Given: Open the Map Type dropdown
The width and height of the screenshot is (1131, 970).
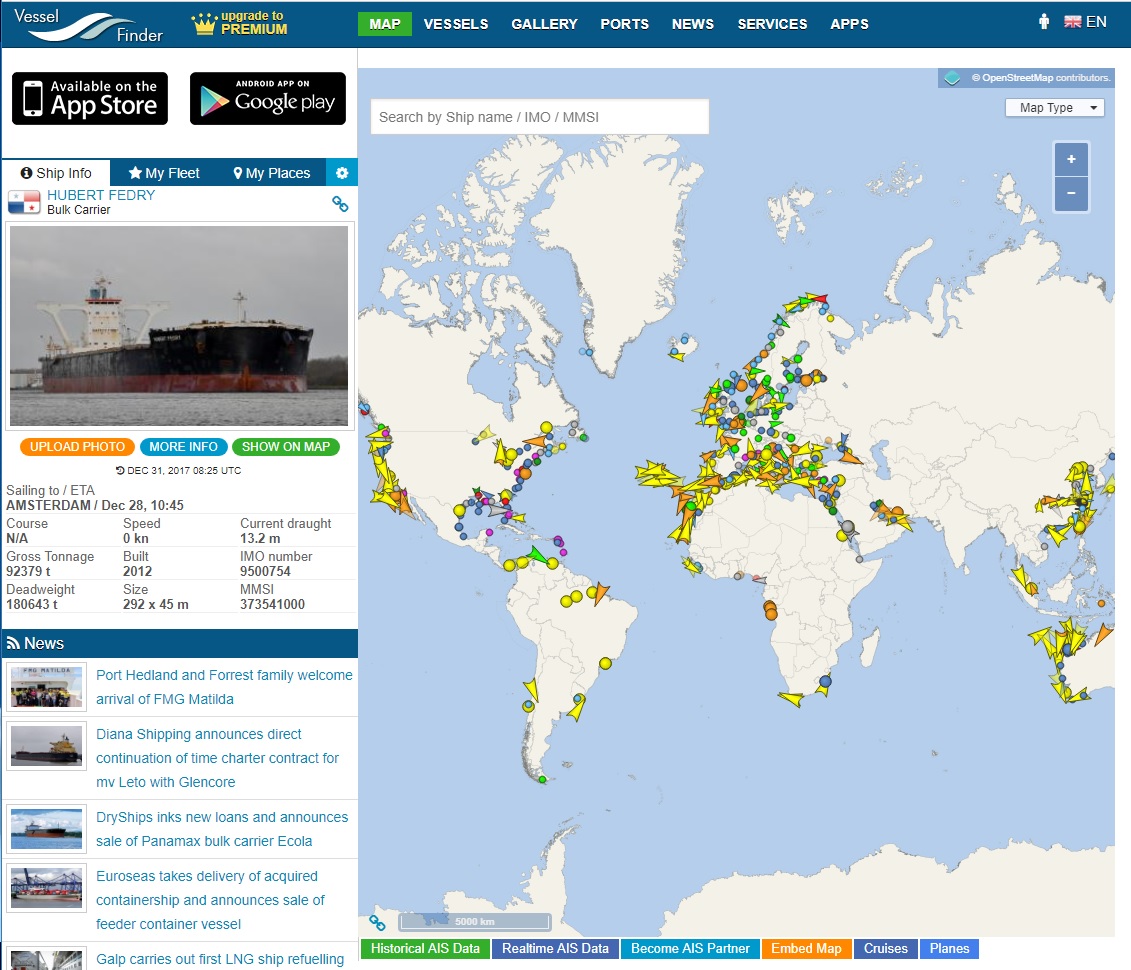Looking at the screenshot, I should [1054, 108].
